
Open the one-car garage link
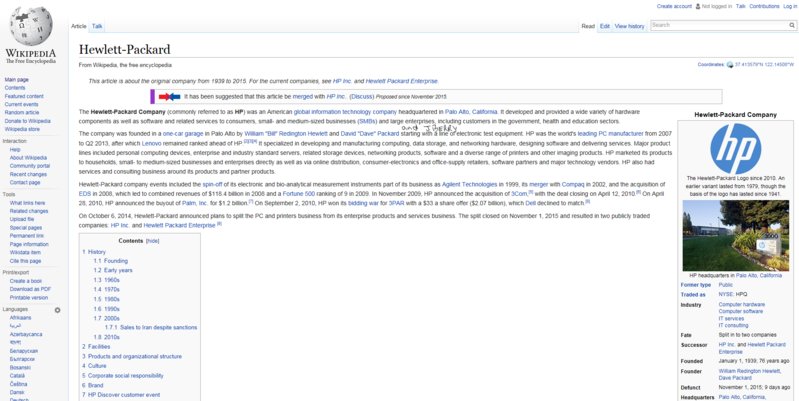(183, 133)
